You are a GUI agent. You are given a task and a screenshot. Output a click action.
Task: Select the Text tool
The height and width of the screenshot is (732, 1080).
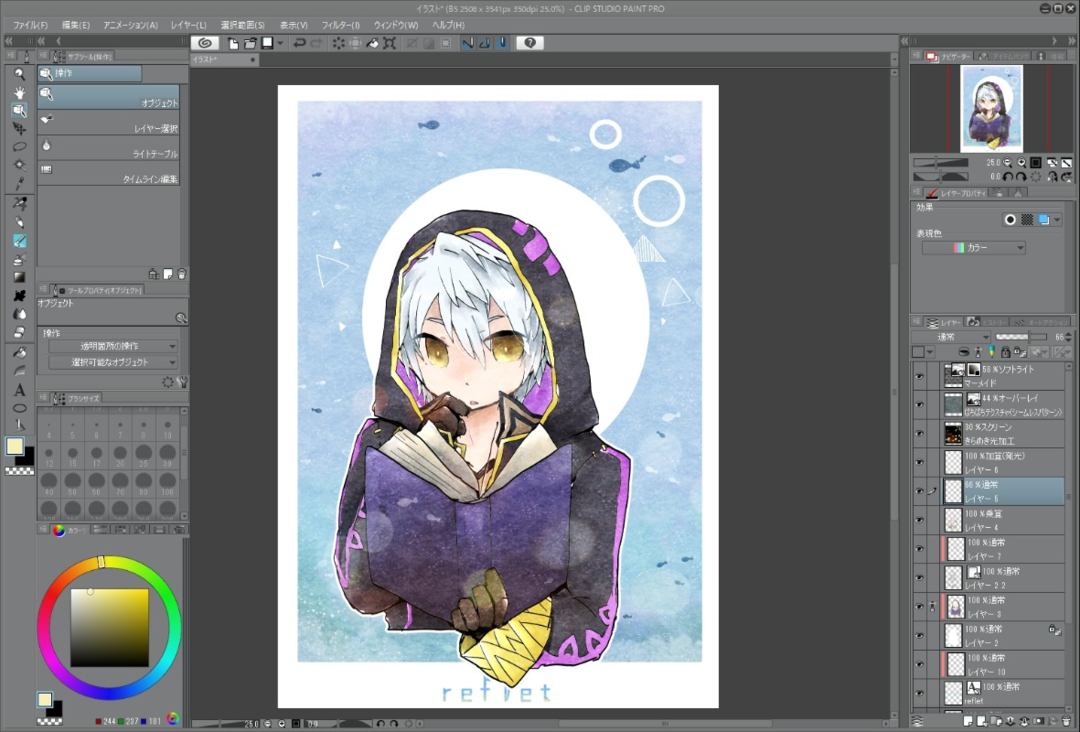pyautogui.click(x=19, y=390)
